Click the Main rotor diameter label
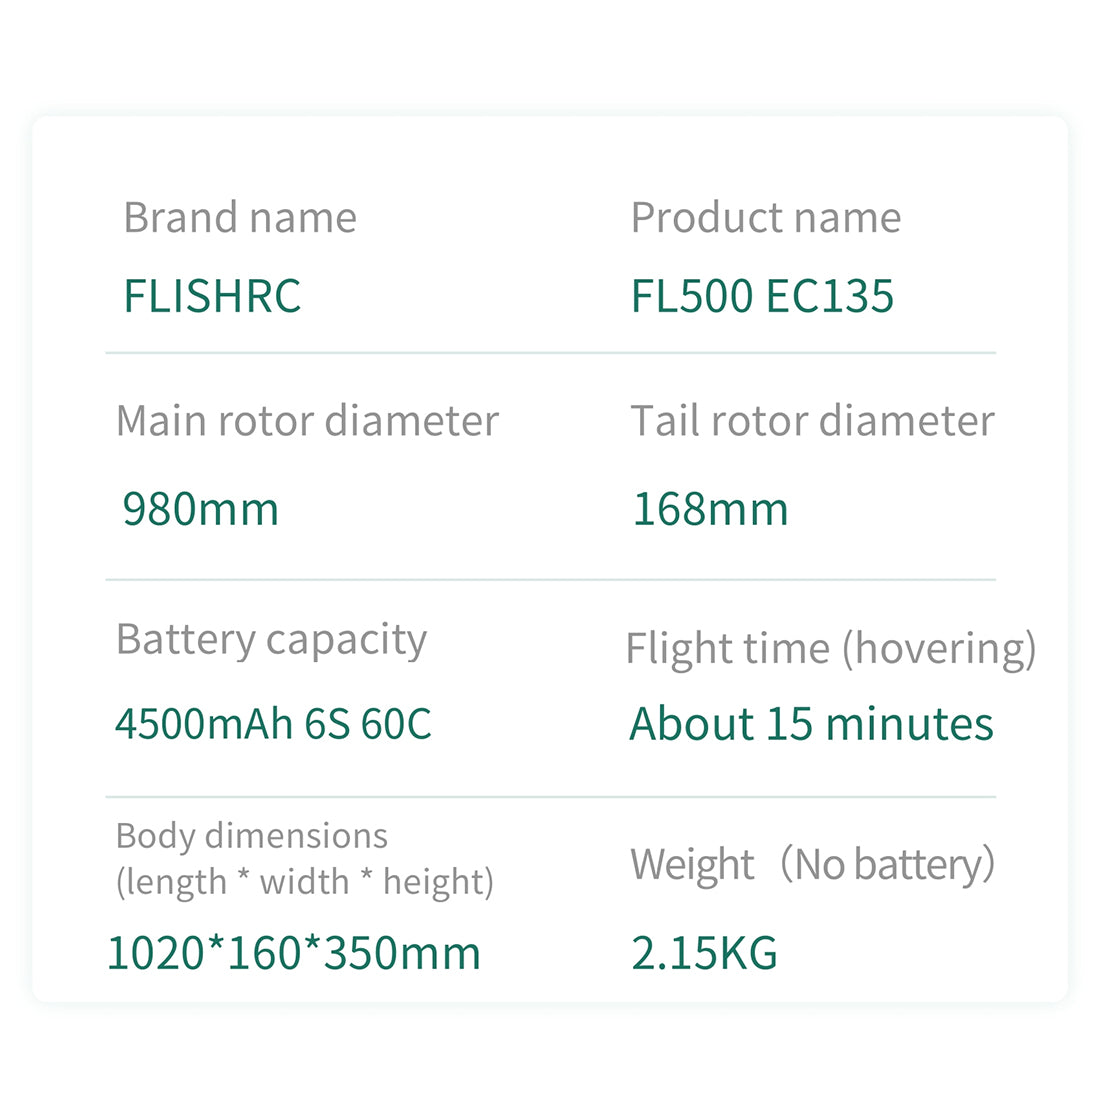Image resolution: width=1100 pixels, height=1100 pixels. pos(307,421)
